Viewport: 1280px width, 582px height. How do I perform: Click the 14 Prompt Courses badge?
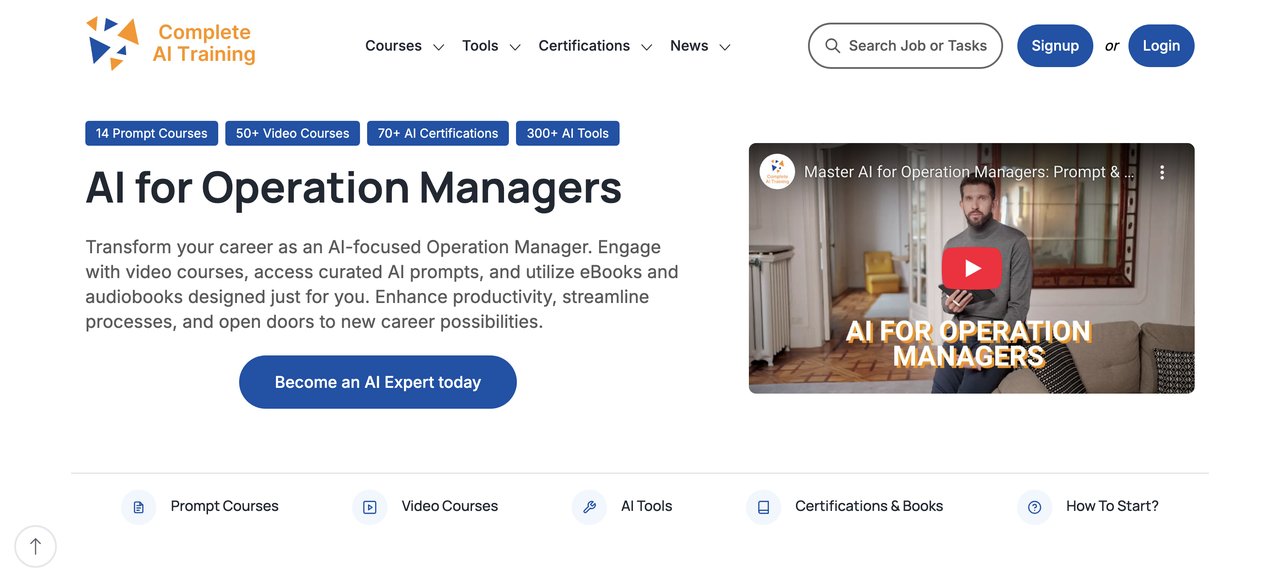pos(152,133)
